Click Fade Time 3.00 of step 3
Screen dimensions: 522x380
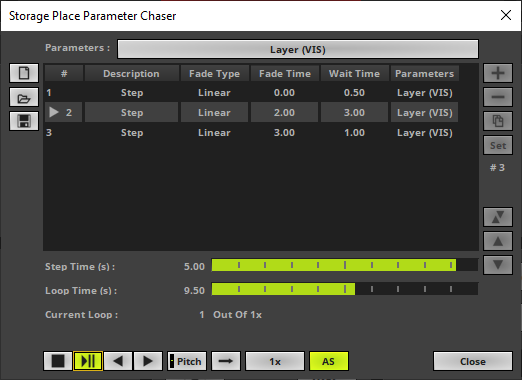point(284,133)
